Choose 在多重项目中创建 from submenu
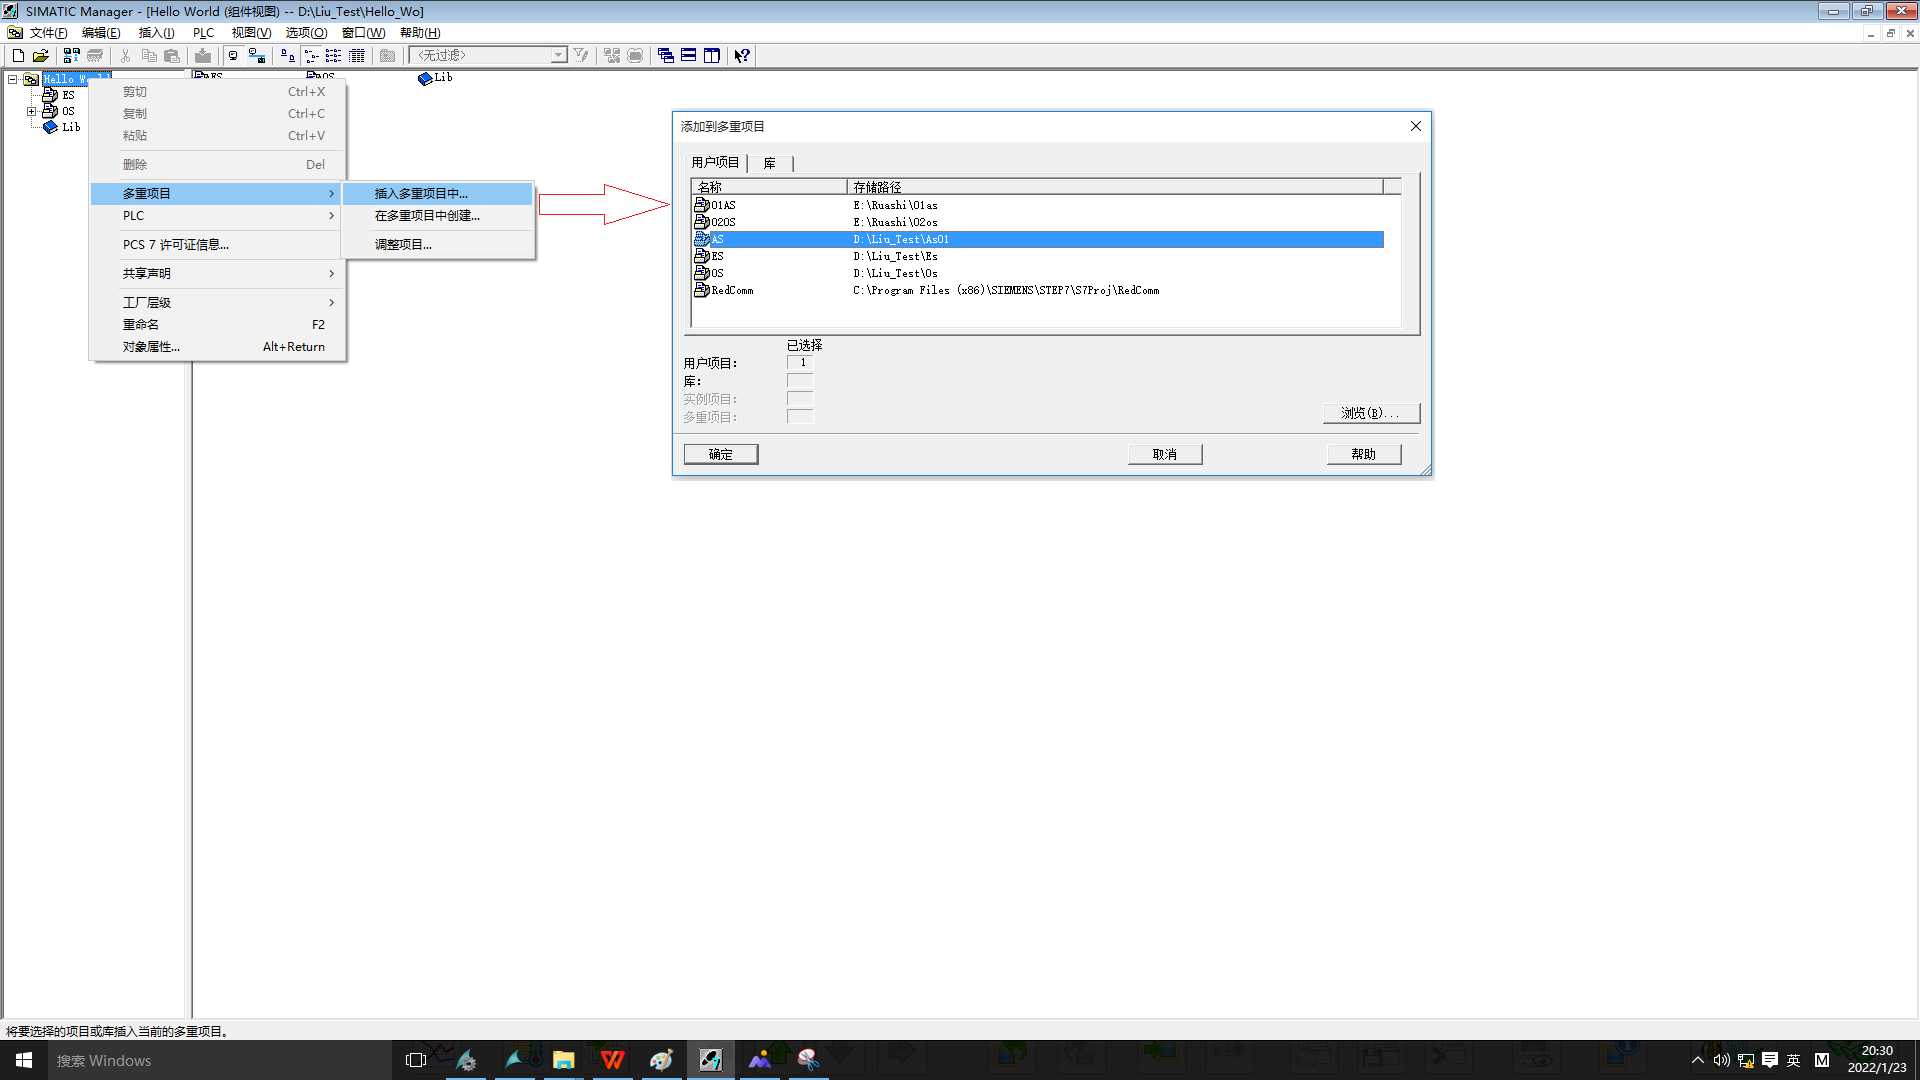The width and height of the screenshot is (1920, 1080). tap(427, 216)
